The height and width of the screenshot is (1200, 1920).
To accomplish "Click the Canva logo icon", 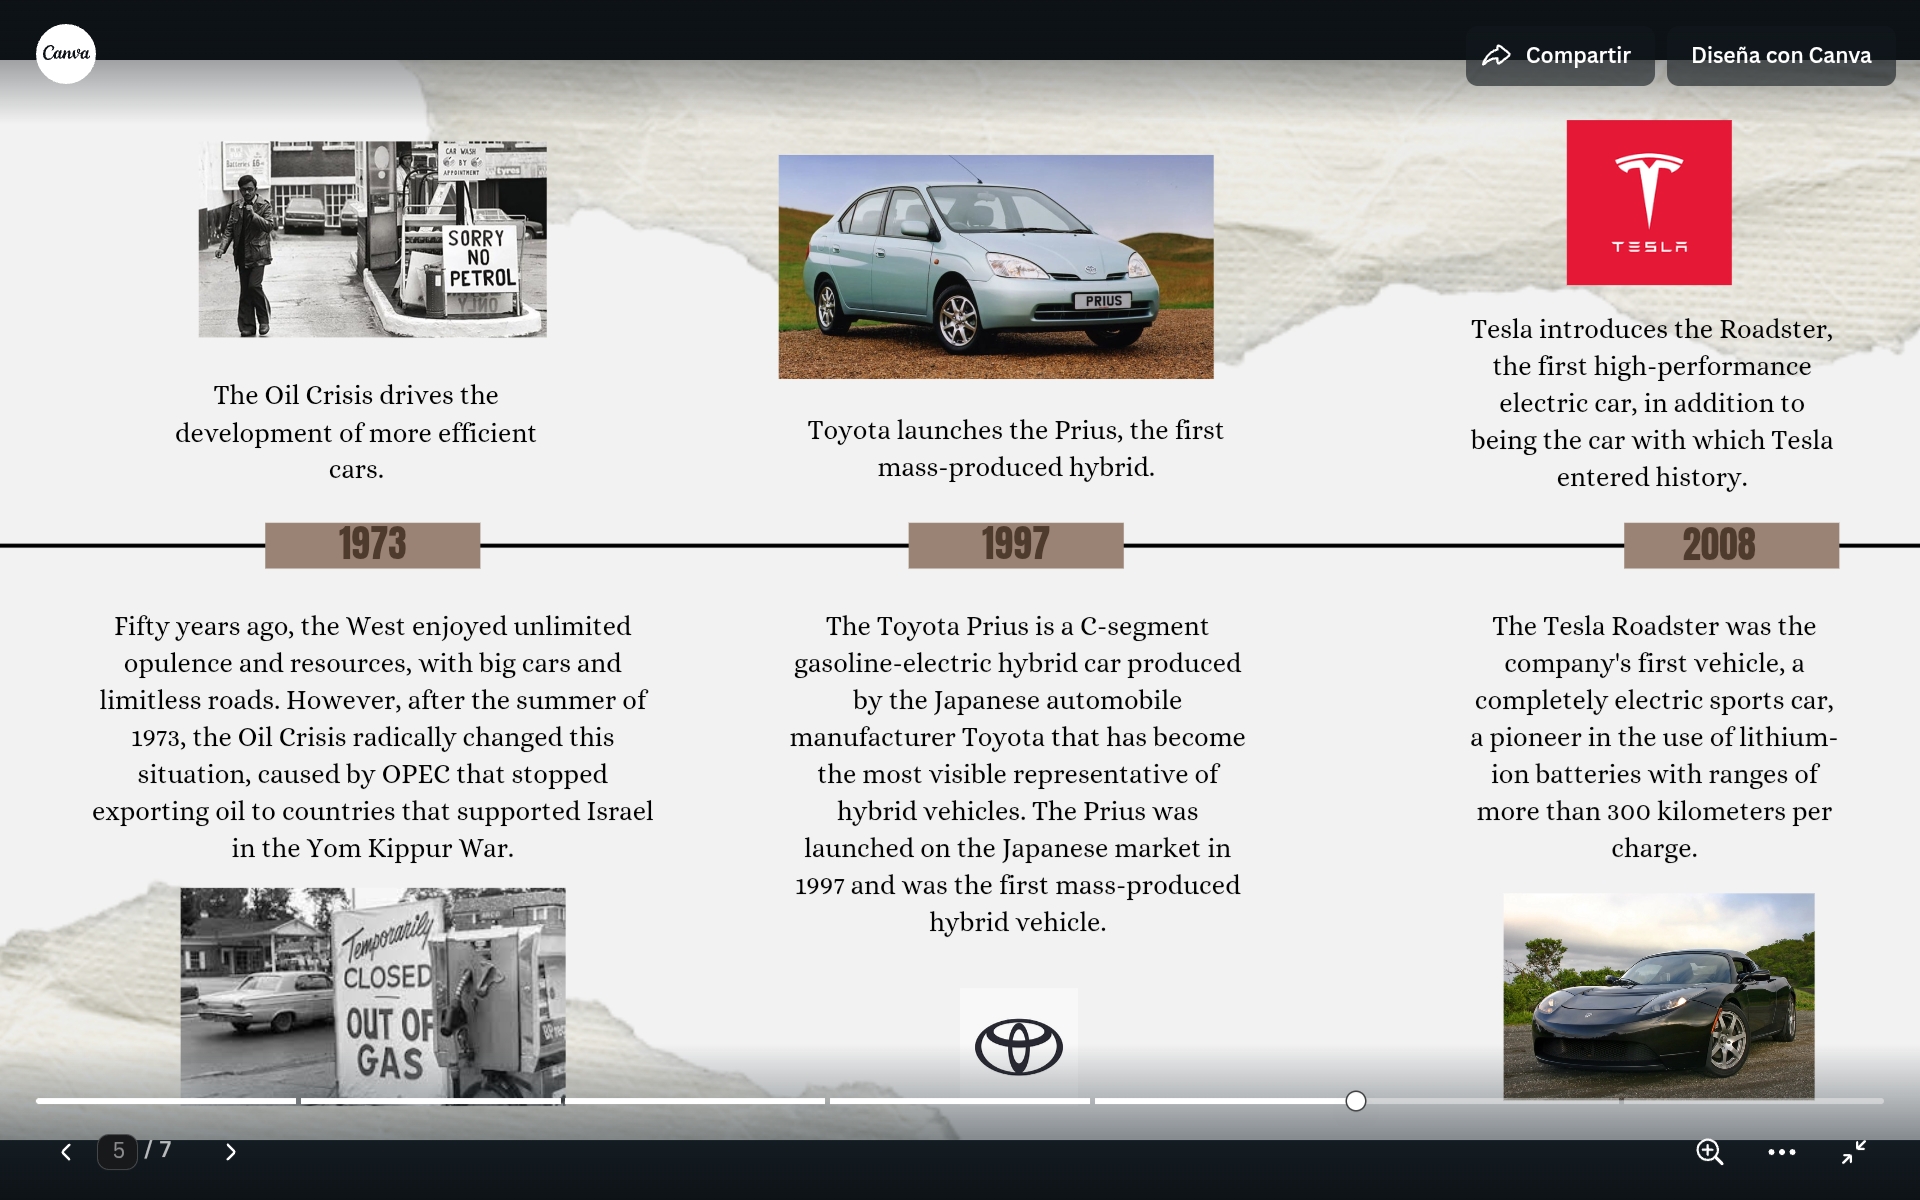I will [x=66, y=54].
